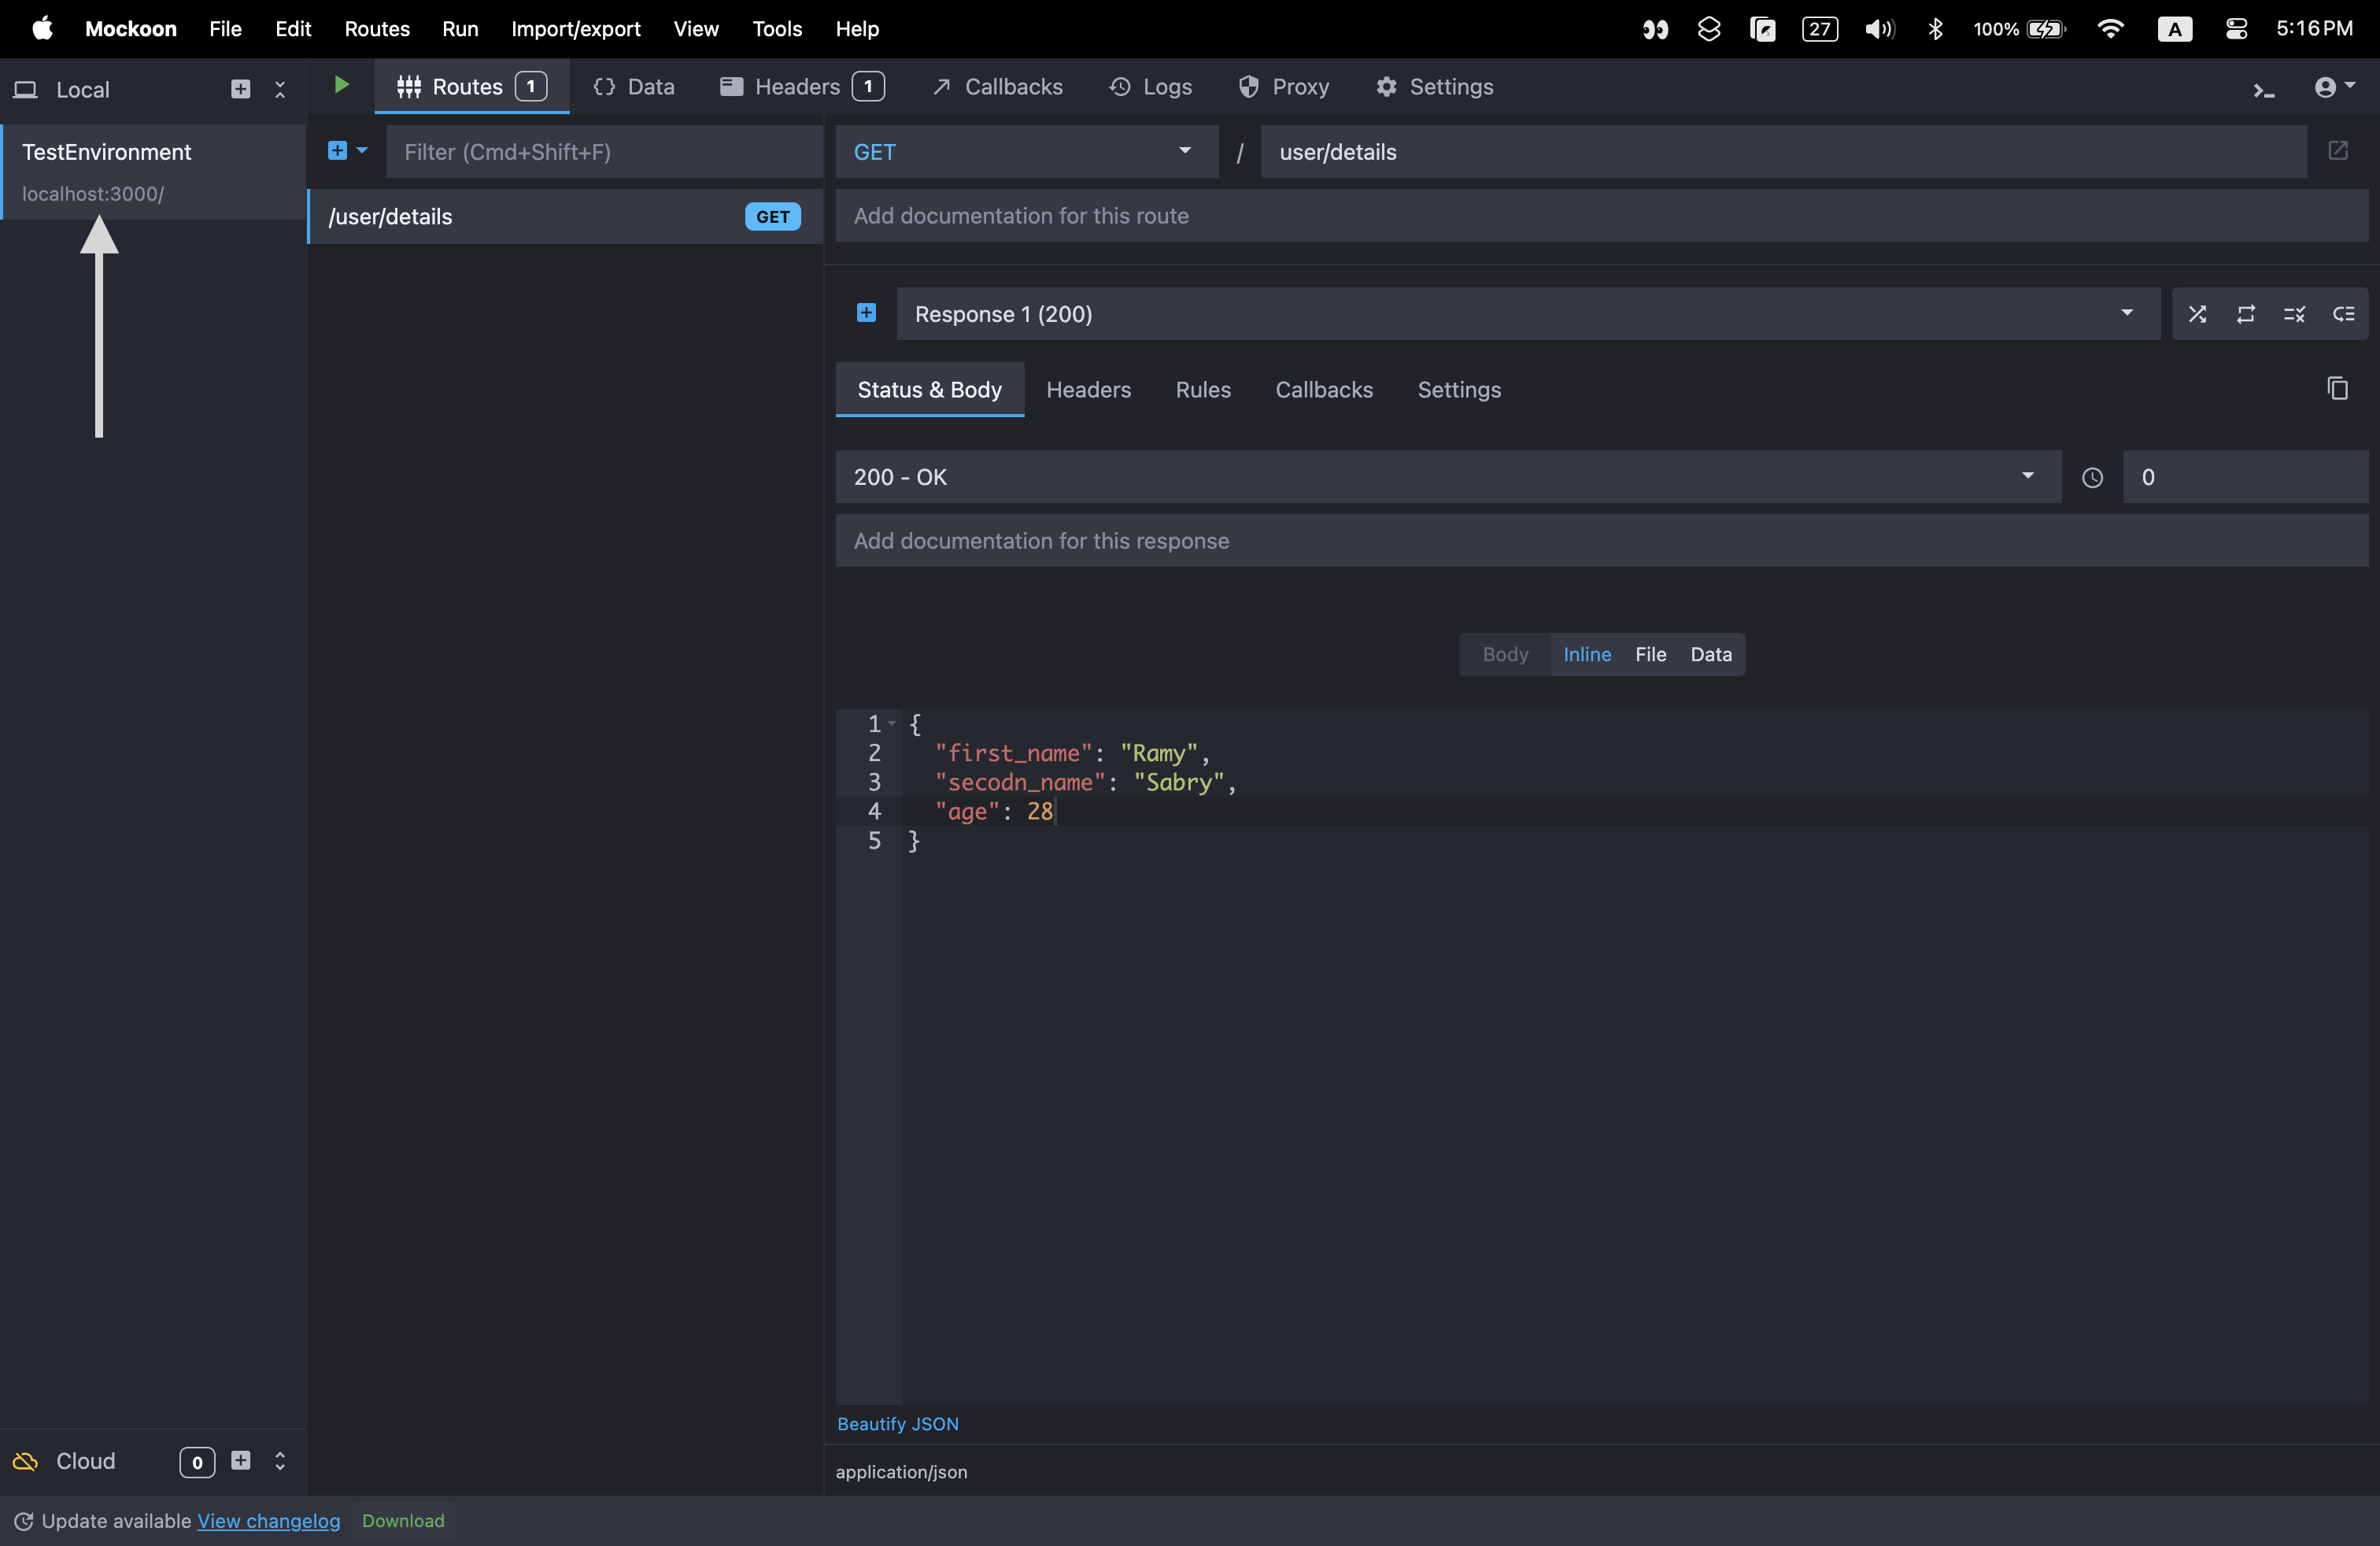Open macOS Control Center icon

click(2237, 29)
